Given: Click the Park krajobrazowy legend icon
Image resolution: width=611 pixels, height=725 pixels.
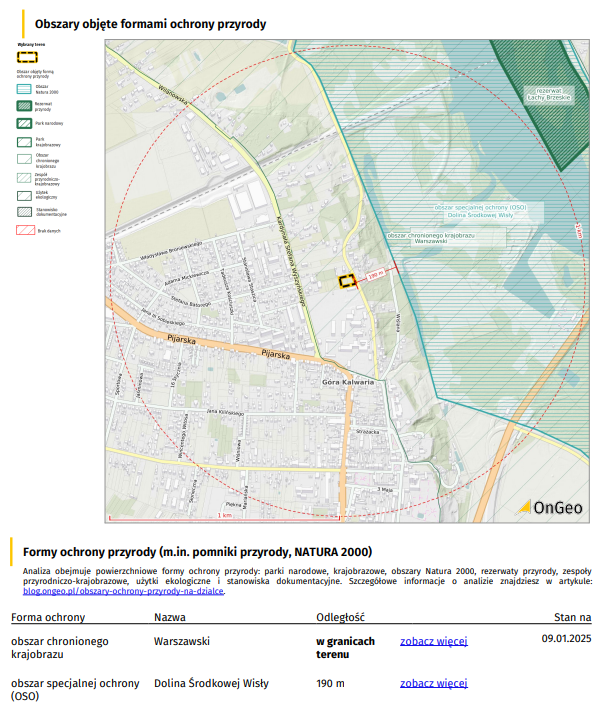Looking at the screenshot, I should click(x=24, y=141).
